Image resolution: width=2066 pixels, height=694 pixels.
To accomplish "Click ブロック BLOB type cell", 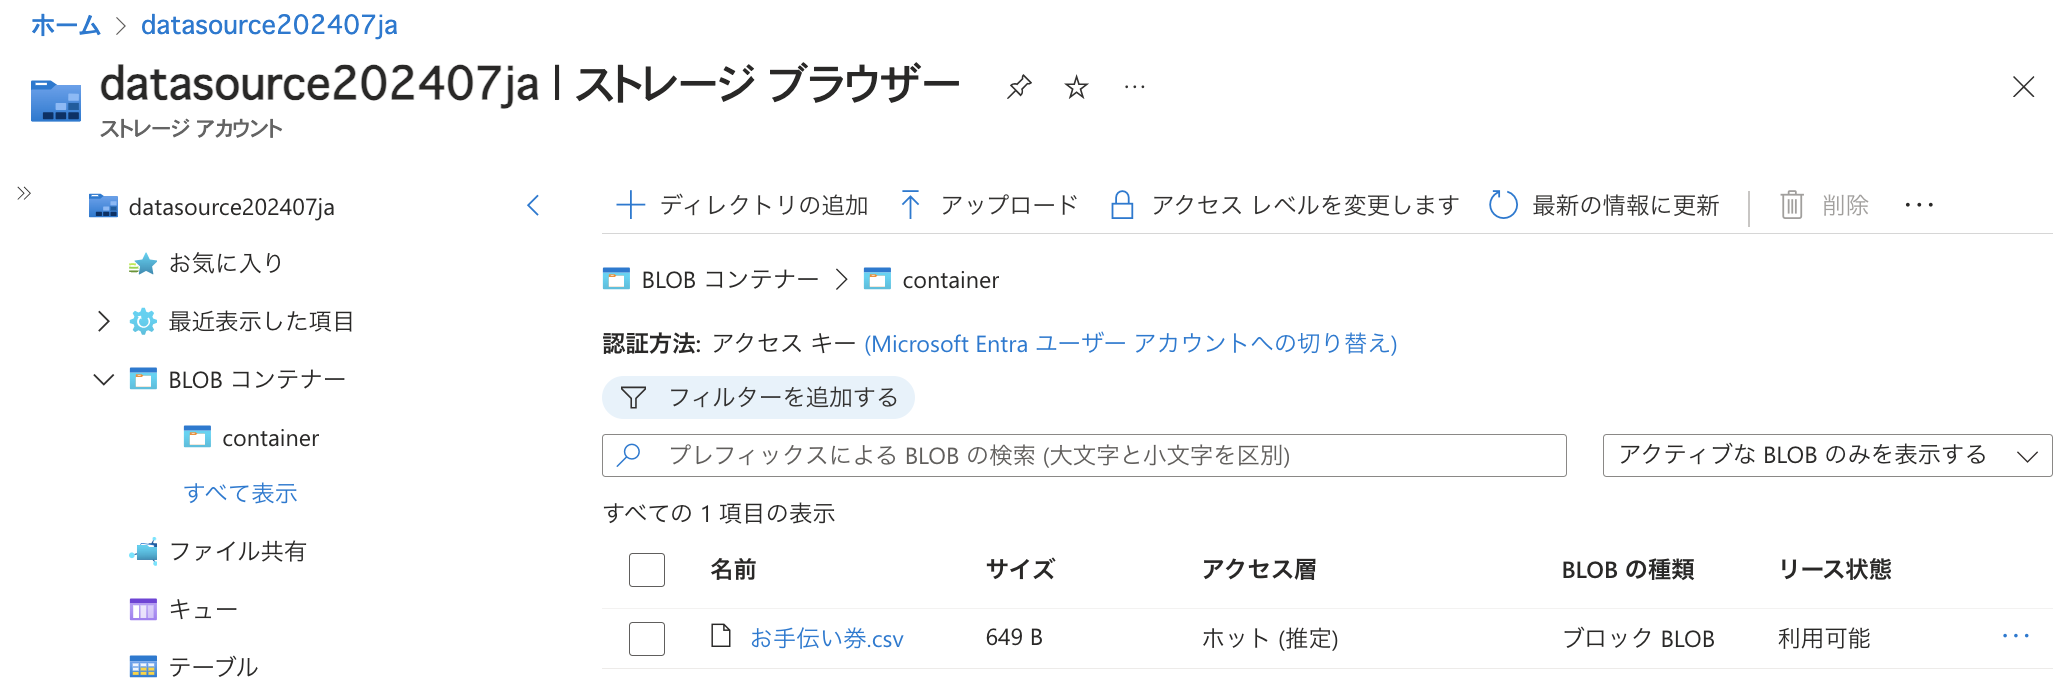I will (1638, 638).
